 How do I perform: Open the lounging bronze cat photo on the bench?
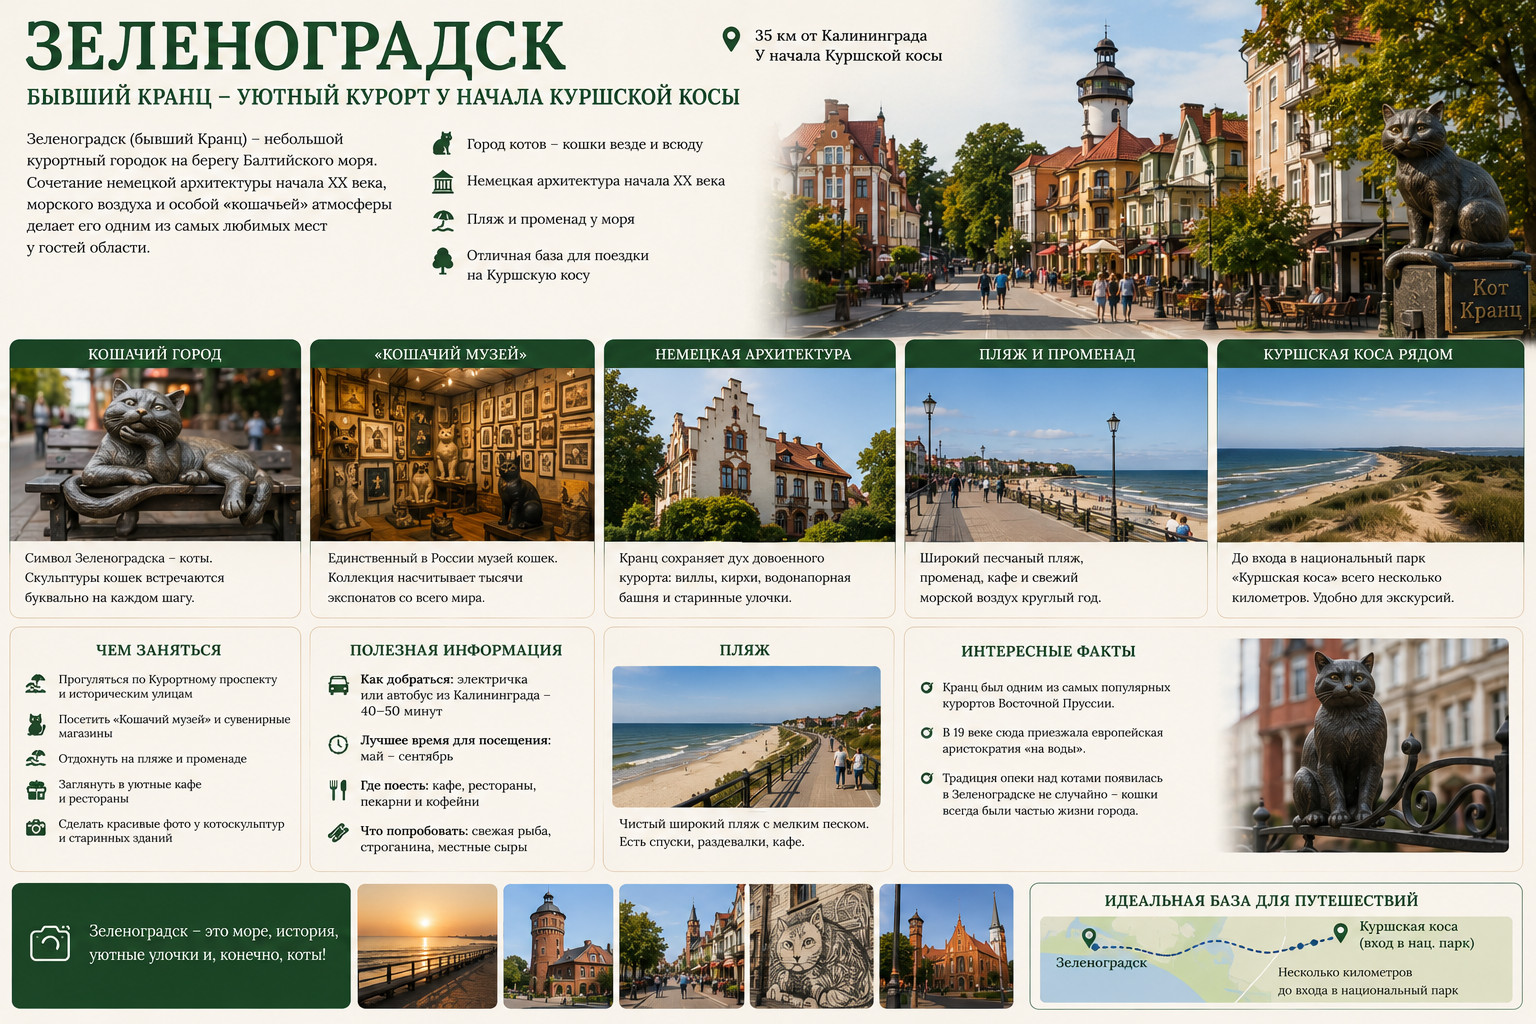[x=155, y=454]
